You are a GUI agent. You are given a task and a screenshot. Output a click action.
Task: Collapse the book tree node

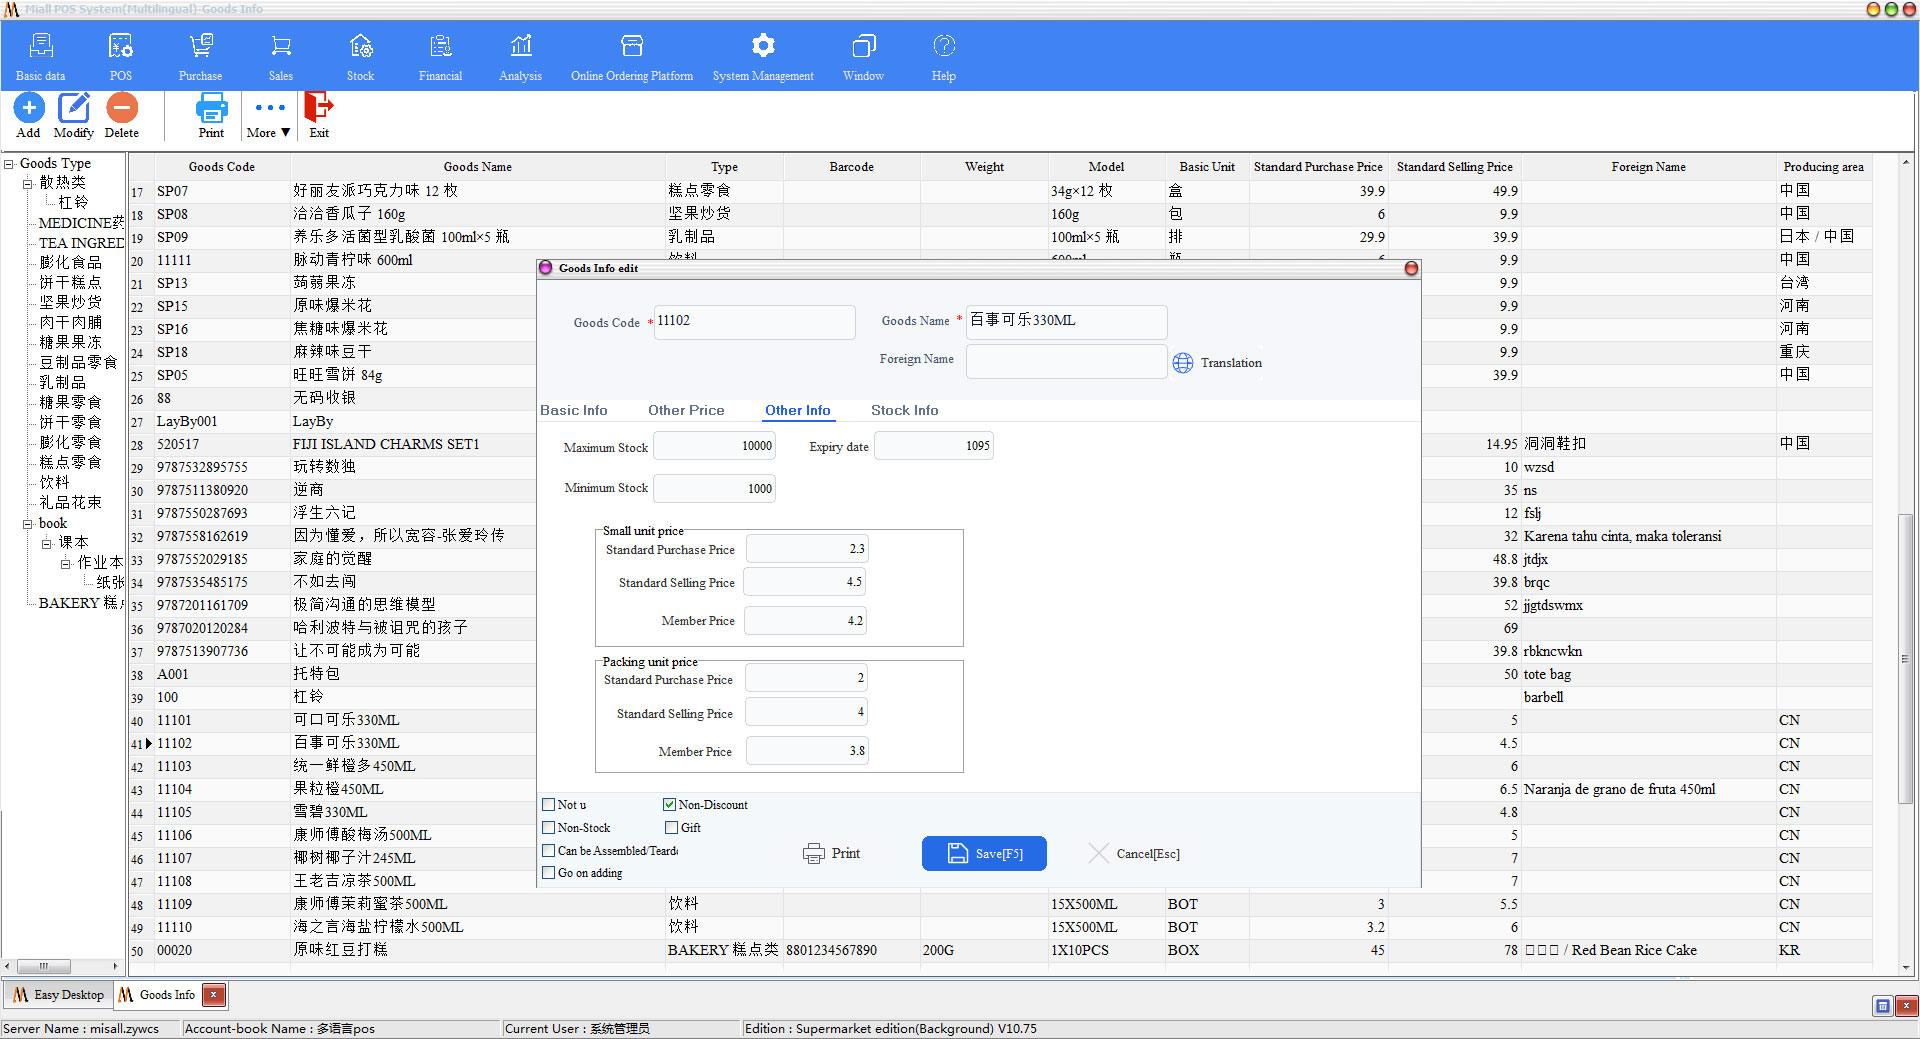click(28, 523)
